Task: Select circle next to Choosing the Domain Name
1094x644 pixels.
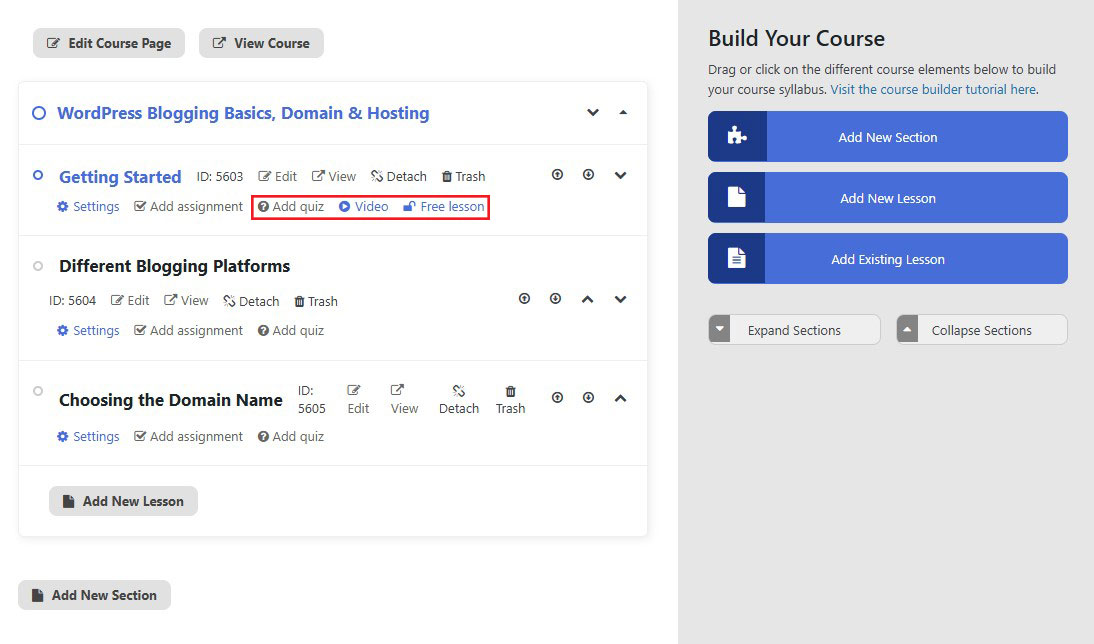Action: (x=38, y=391)
